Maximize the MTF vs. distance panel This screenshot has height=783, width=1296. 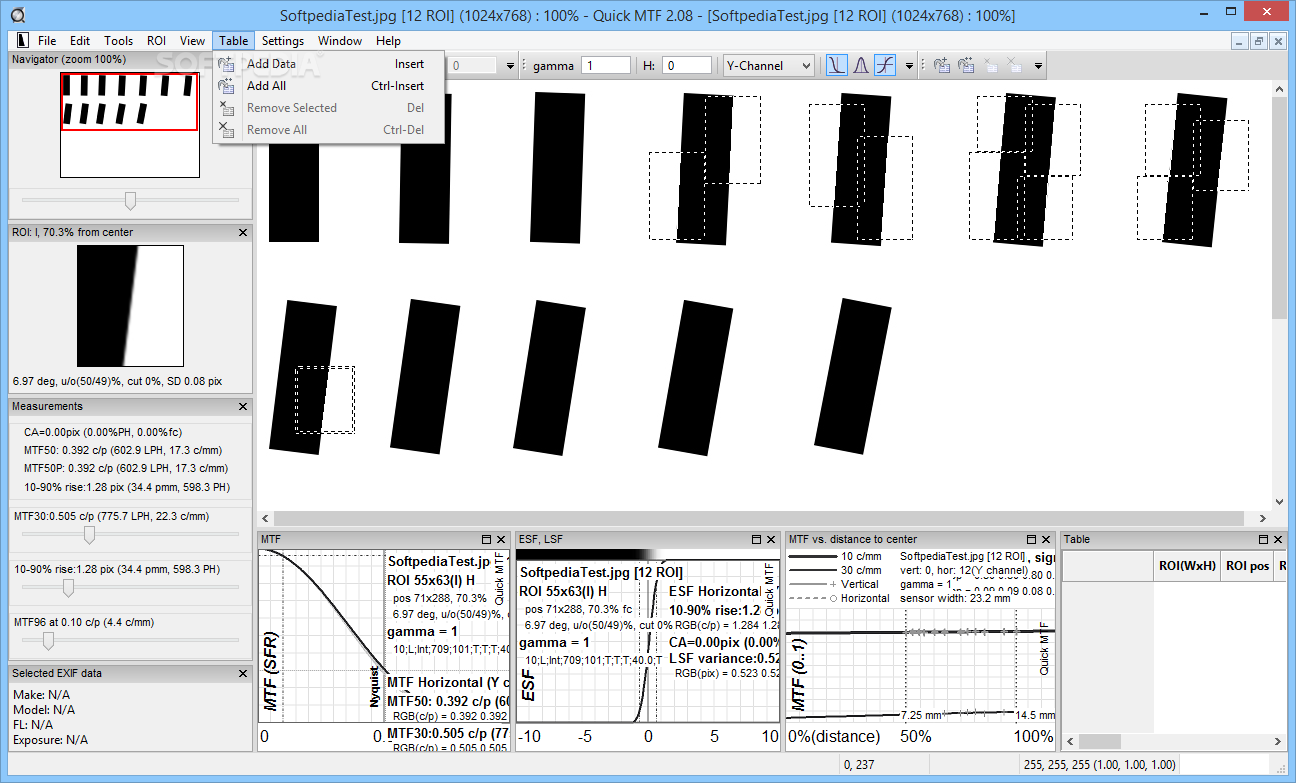1032,539
